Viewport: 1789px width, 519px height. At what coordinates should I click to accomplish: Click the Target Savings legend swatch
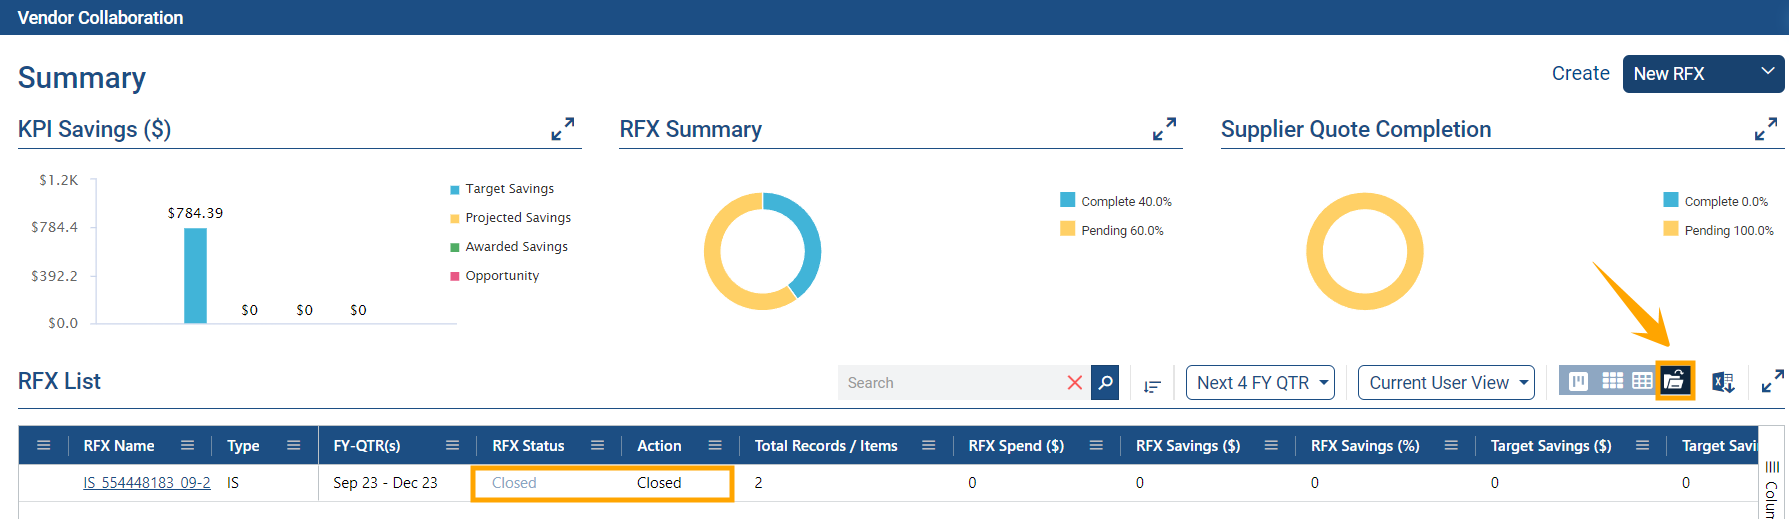(455, 189)
